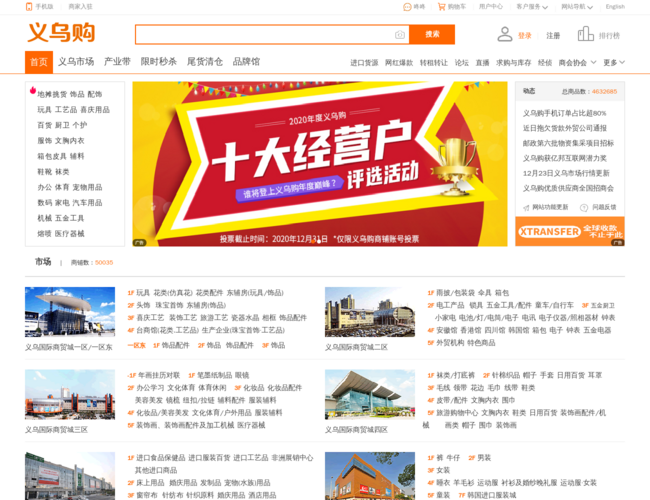This screenshot has width=650, height=500.
Task: Open 义乌国际商贸城二区 building thumbnail
Action: [370, 312]
